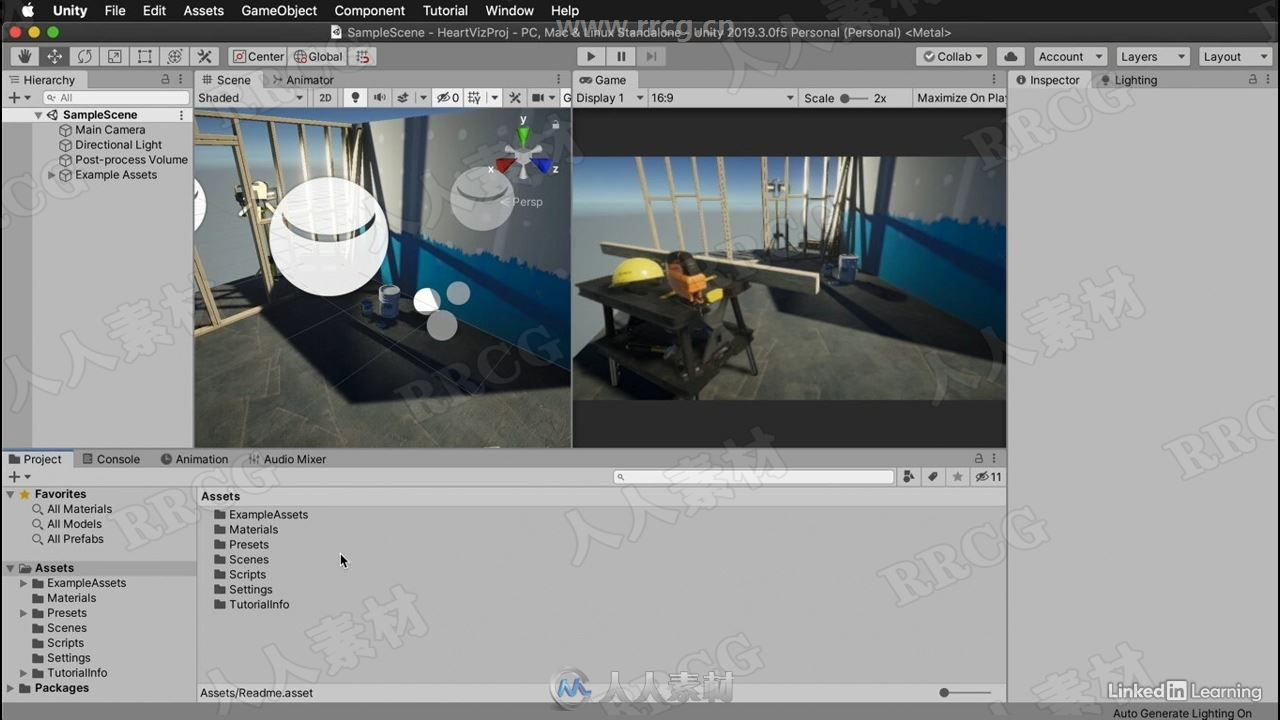Select the Scale tool
Screen dimensions: 1280x720
coord(114,57)
